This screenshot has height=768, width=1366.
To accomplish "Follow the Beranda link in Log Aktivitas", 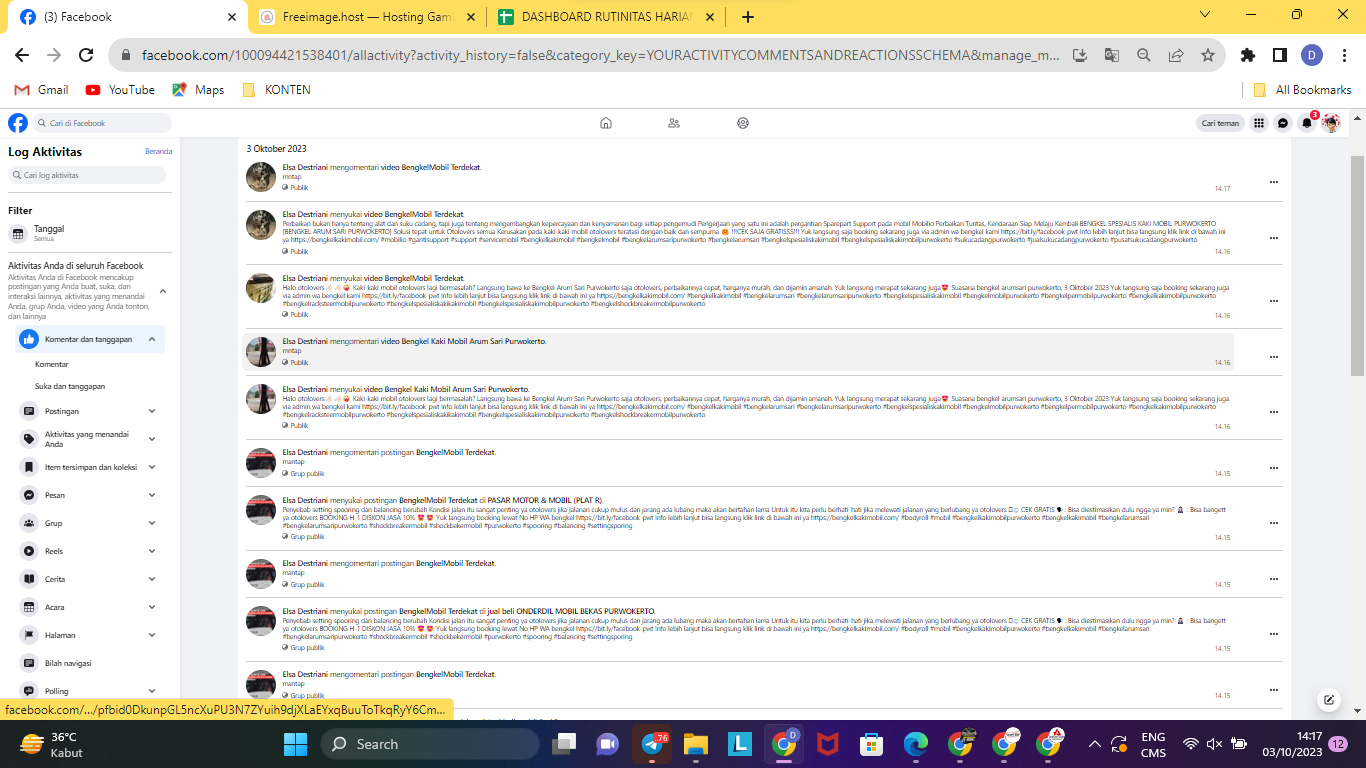I will [x=159, y=152].
